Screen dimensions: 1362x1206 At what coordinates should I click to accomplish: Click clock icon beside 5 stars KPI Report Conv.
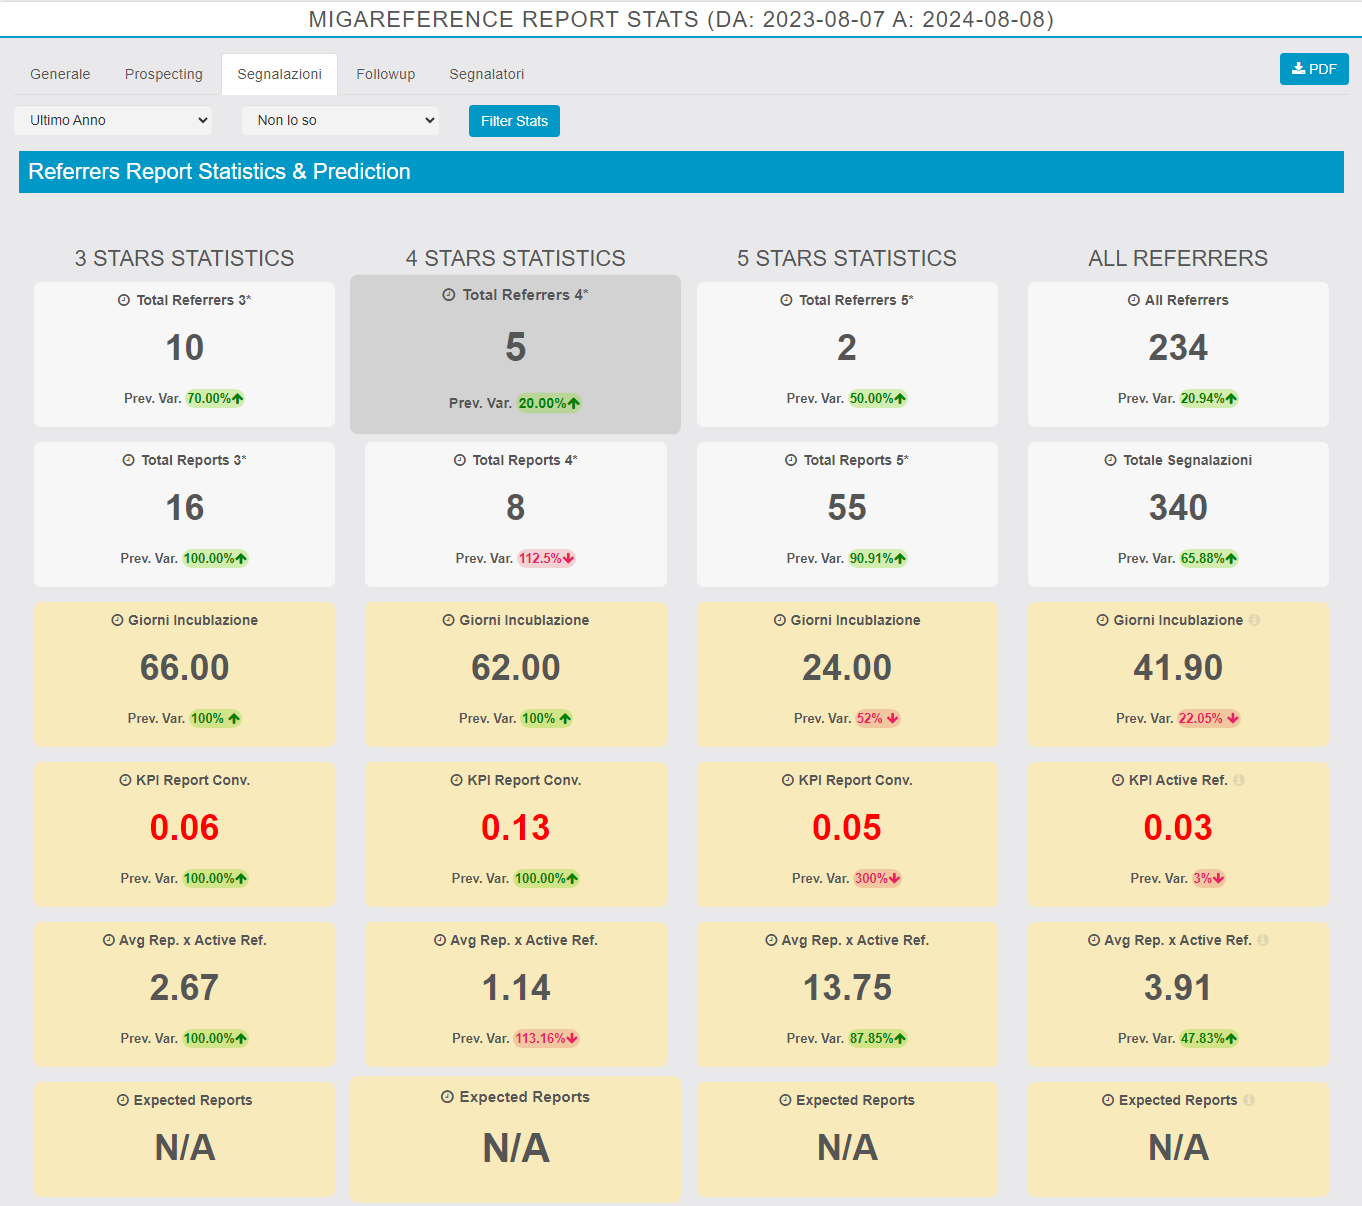click(788, 780)
